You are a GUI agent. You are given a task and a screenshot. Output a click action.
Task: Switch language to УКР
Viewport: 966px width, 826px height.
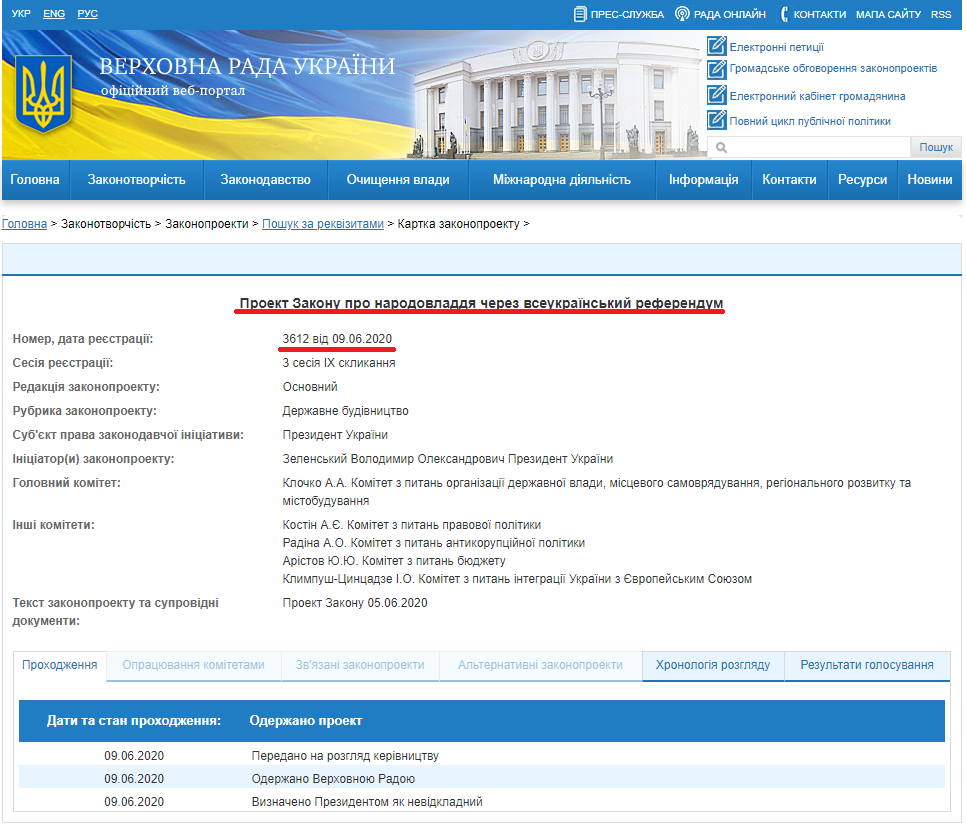click(21, 14)
